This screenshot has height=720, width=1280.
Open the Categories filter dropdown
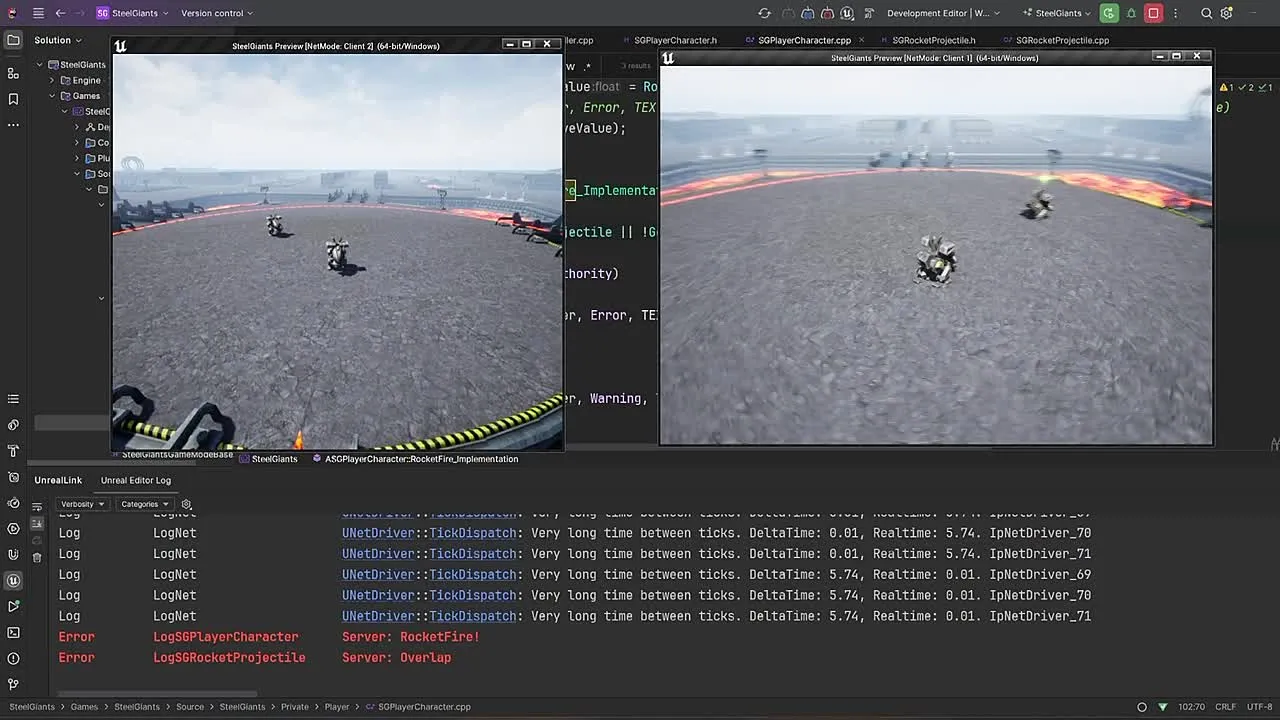[x=145, y=504]
